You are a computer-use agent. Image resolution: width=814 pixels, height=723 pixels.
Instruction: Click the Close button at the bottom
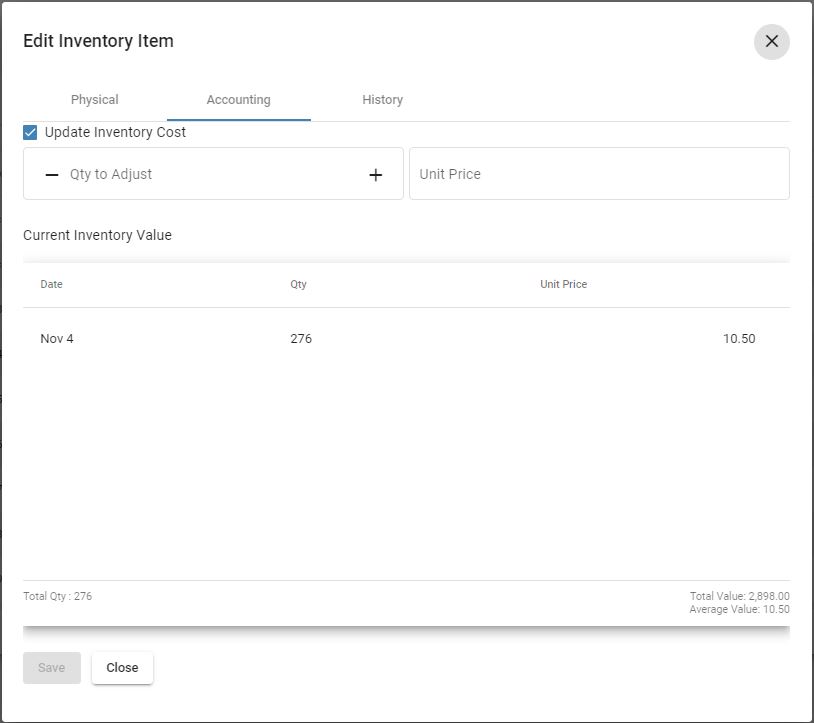coord(122,668)
